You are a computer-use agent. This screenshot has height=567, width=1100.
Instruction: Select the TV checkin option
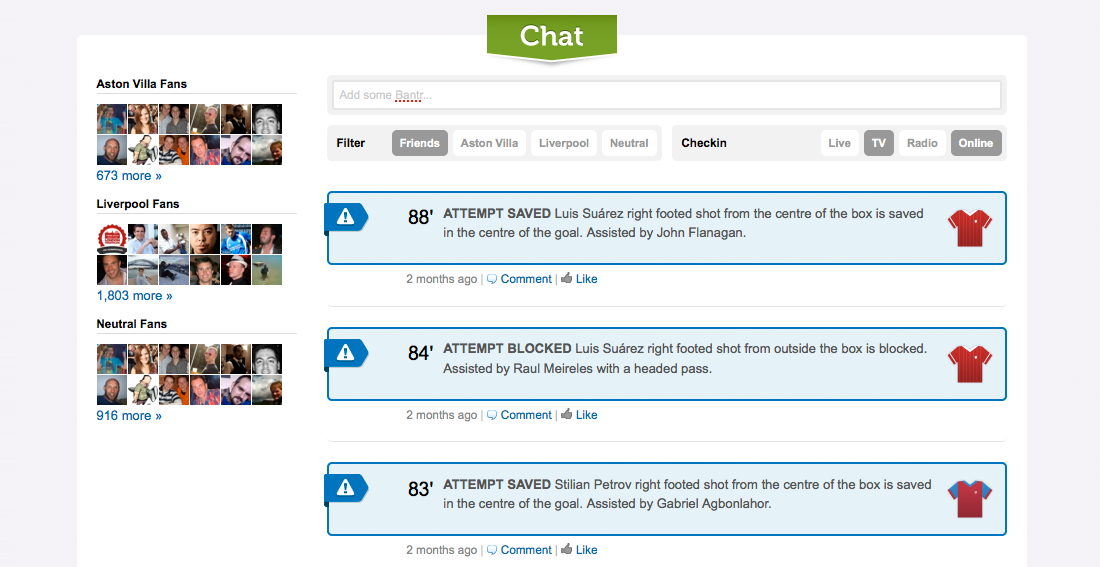879,143
